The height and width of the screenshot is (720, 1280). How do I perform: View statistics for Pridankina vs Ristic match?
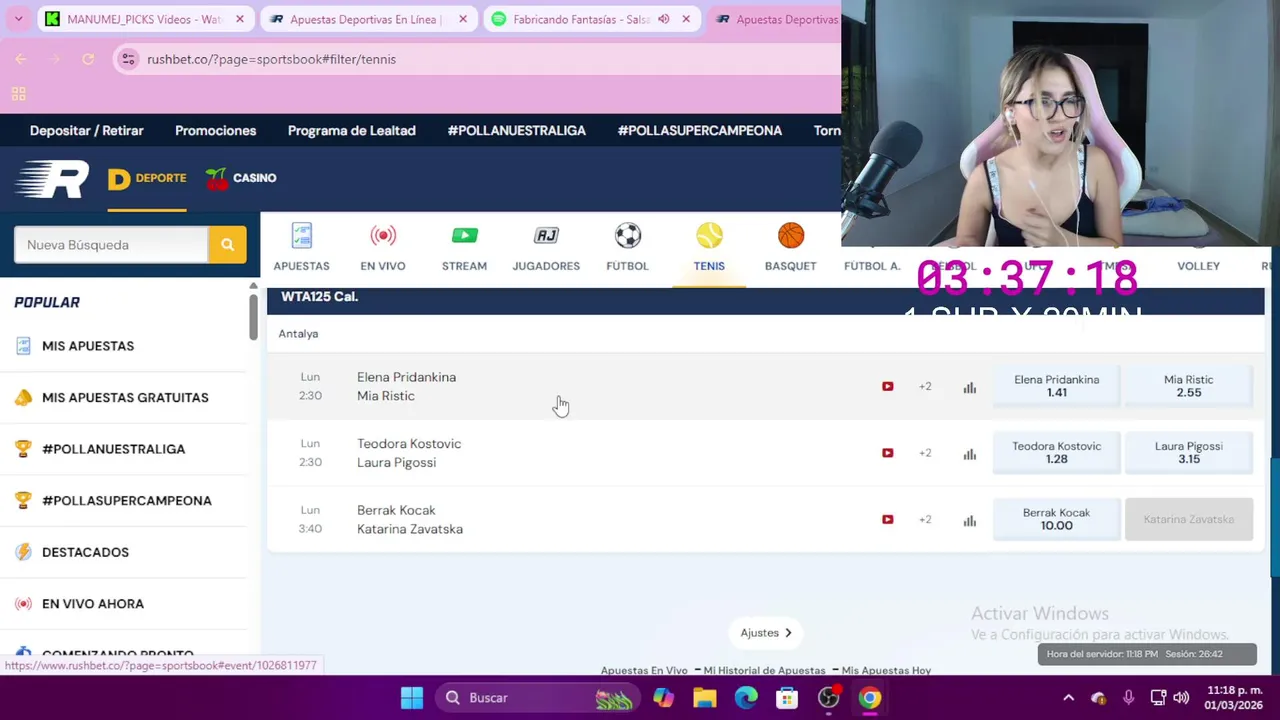coord(969,387)
